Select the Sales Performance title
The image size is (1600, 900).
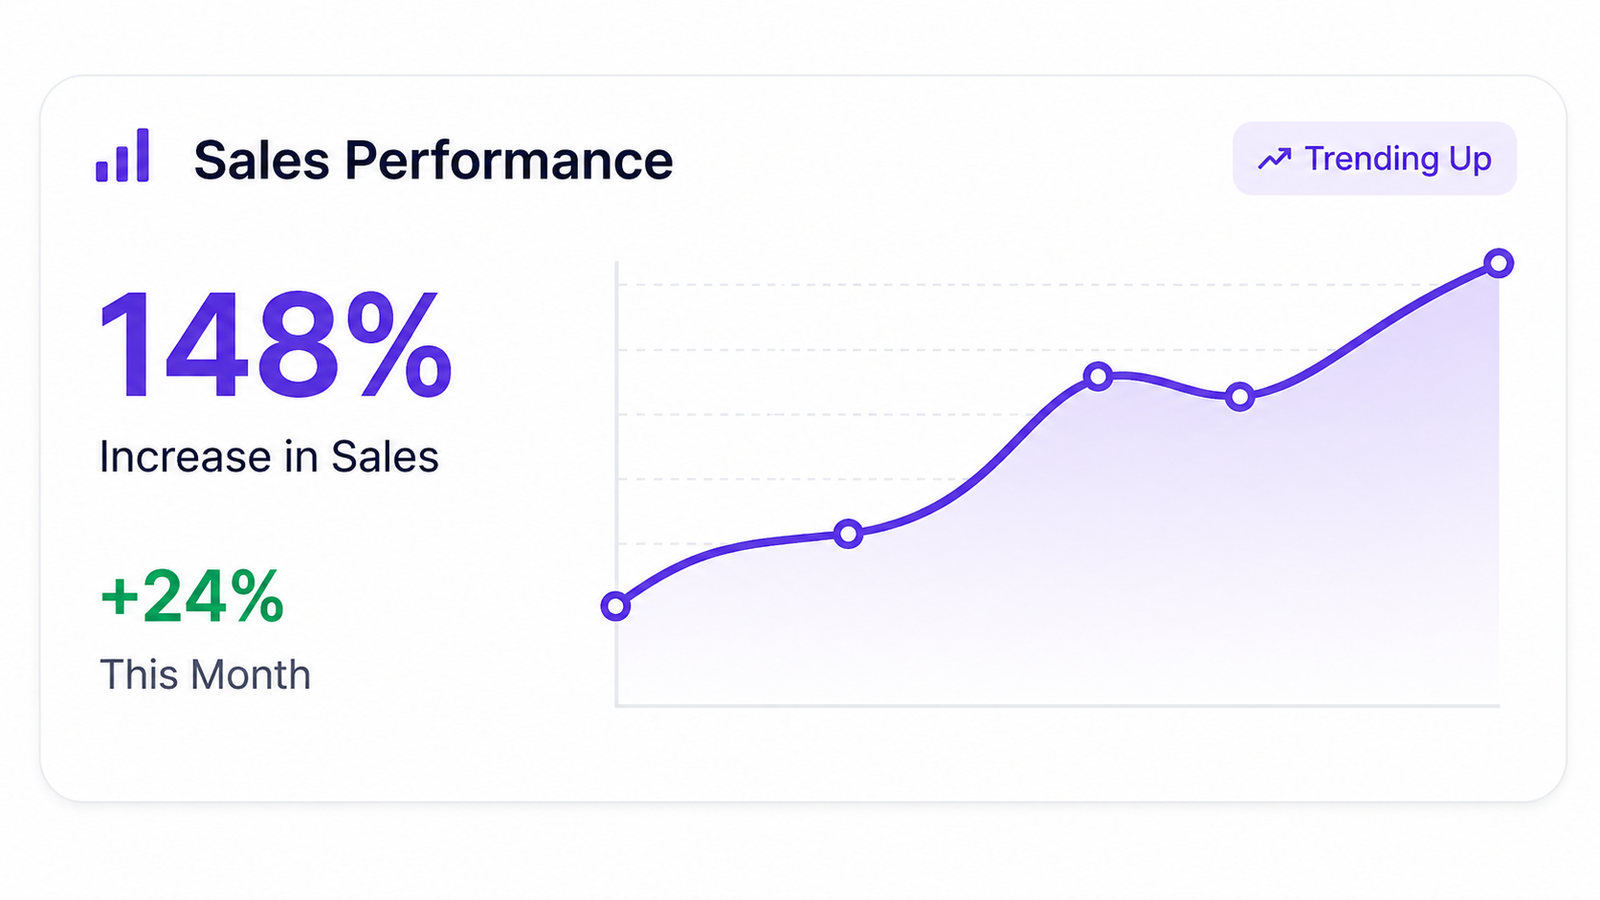tap(433, 160)
